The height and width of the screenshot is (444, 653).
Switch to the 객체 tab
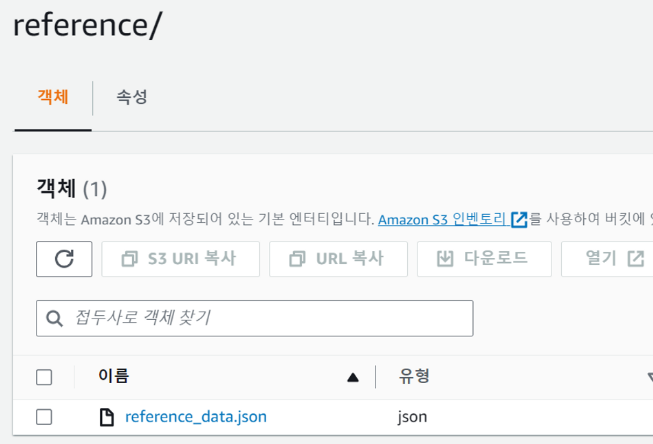tap(53, 97)
